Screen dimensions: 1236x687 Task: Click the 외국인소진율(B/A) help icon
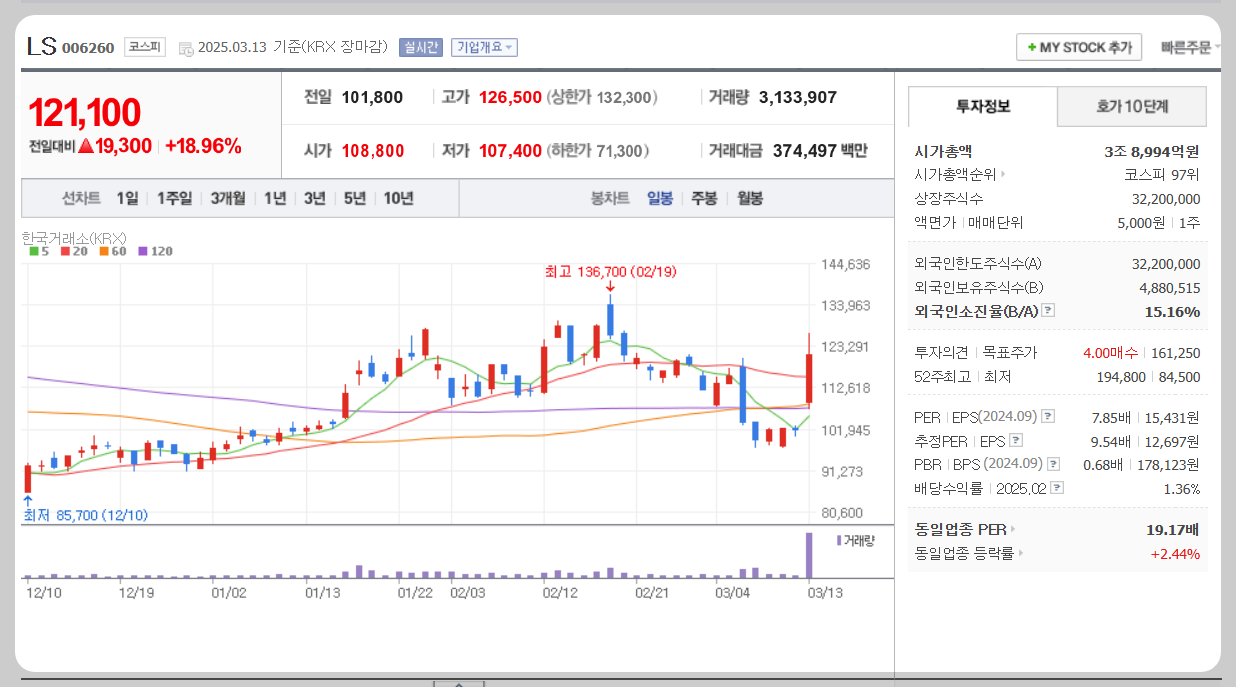pyautogui.click(x=1048, y=311)
